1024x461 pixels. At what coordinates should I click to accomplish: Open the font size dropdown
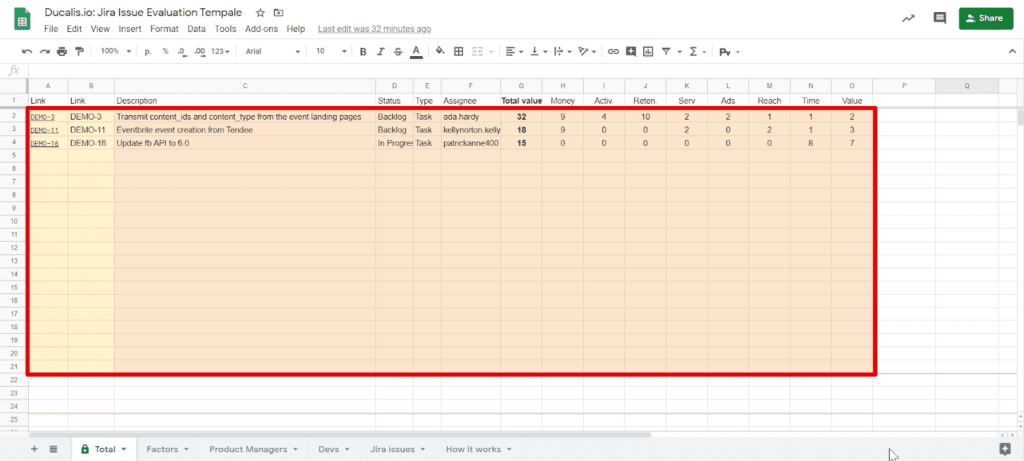[327, 51]
